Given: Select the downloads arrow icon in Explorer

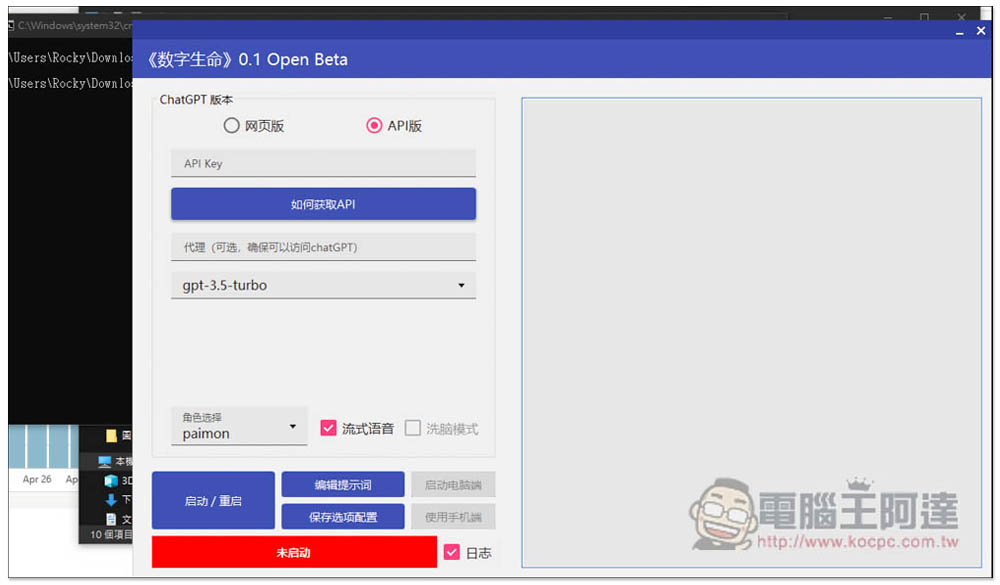Looking at the screenshot, I should (x=111, y=500).
